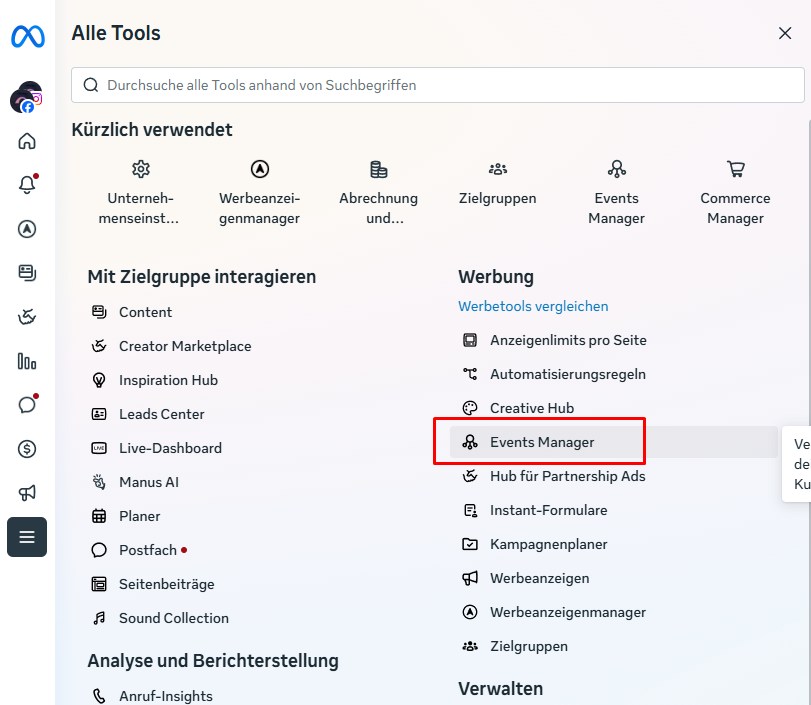Open Werbeanzeigen list item
811x705 pixels.
tap(526, 578)
